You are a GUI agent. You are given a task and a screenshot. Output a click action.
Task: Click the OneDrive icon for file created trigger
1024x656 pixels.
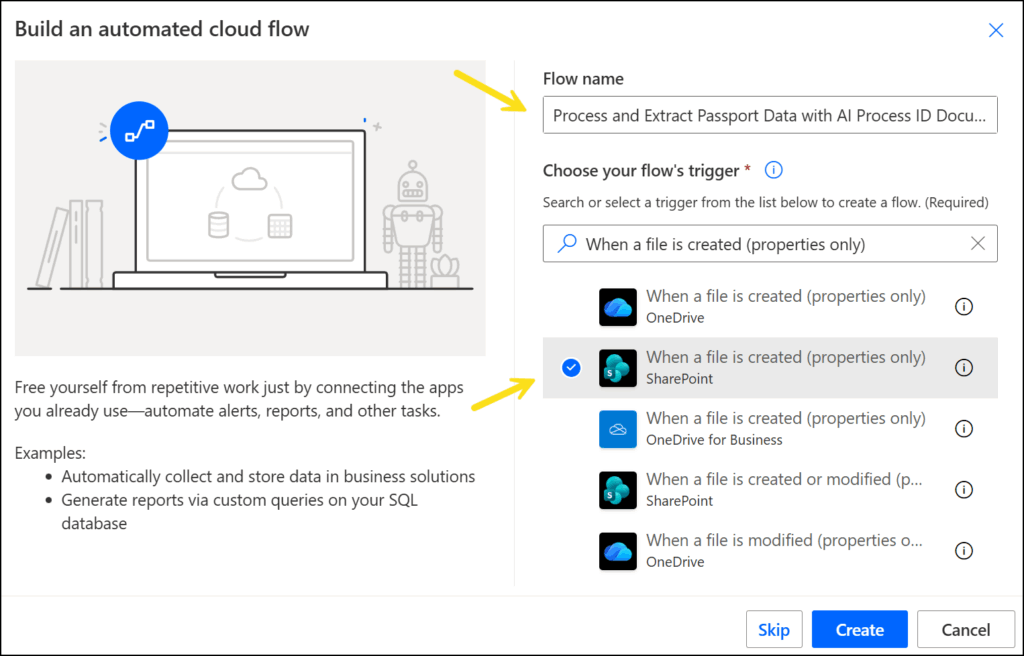tap(618, 307)
